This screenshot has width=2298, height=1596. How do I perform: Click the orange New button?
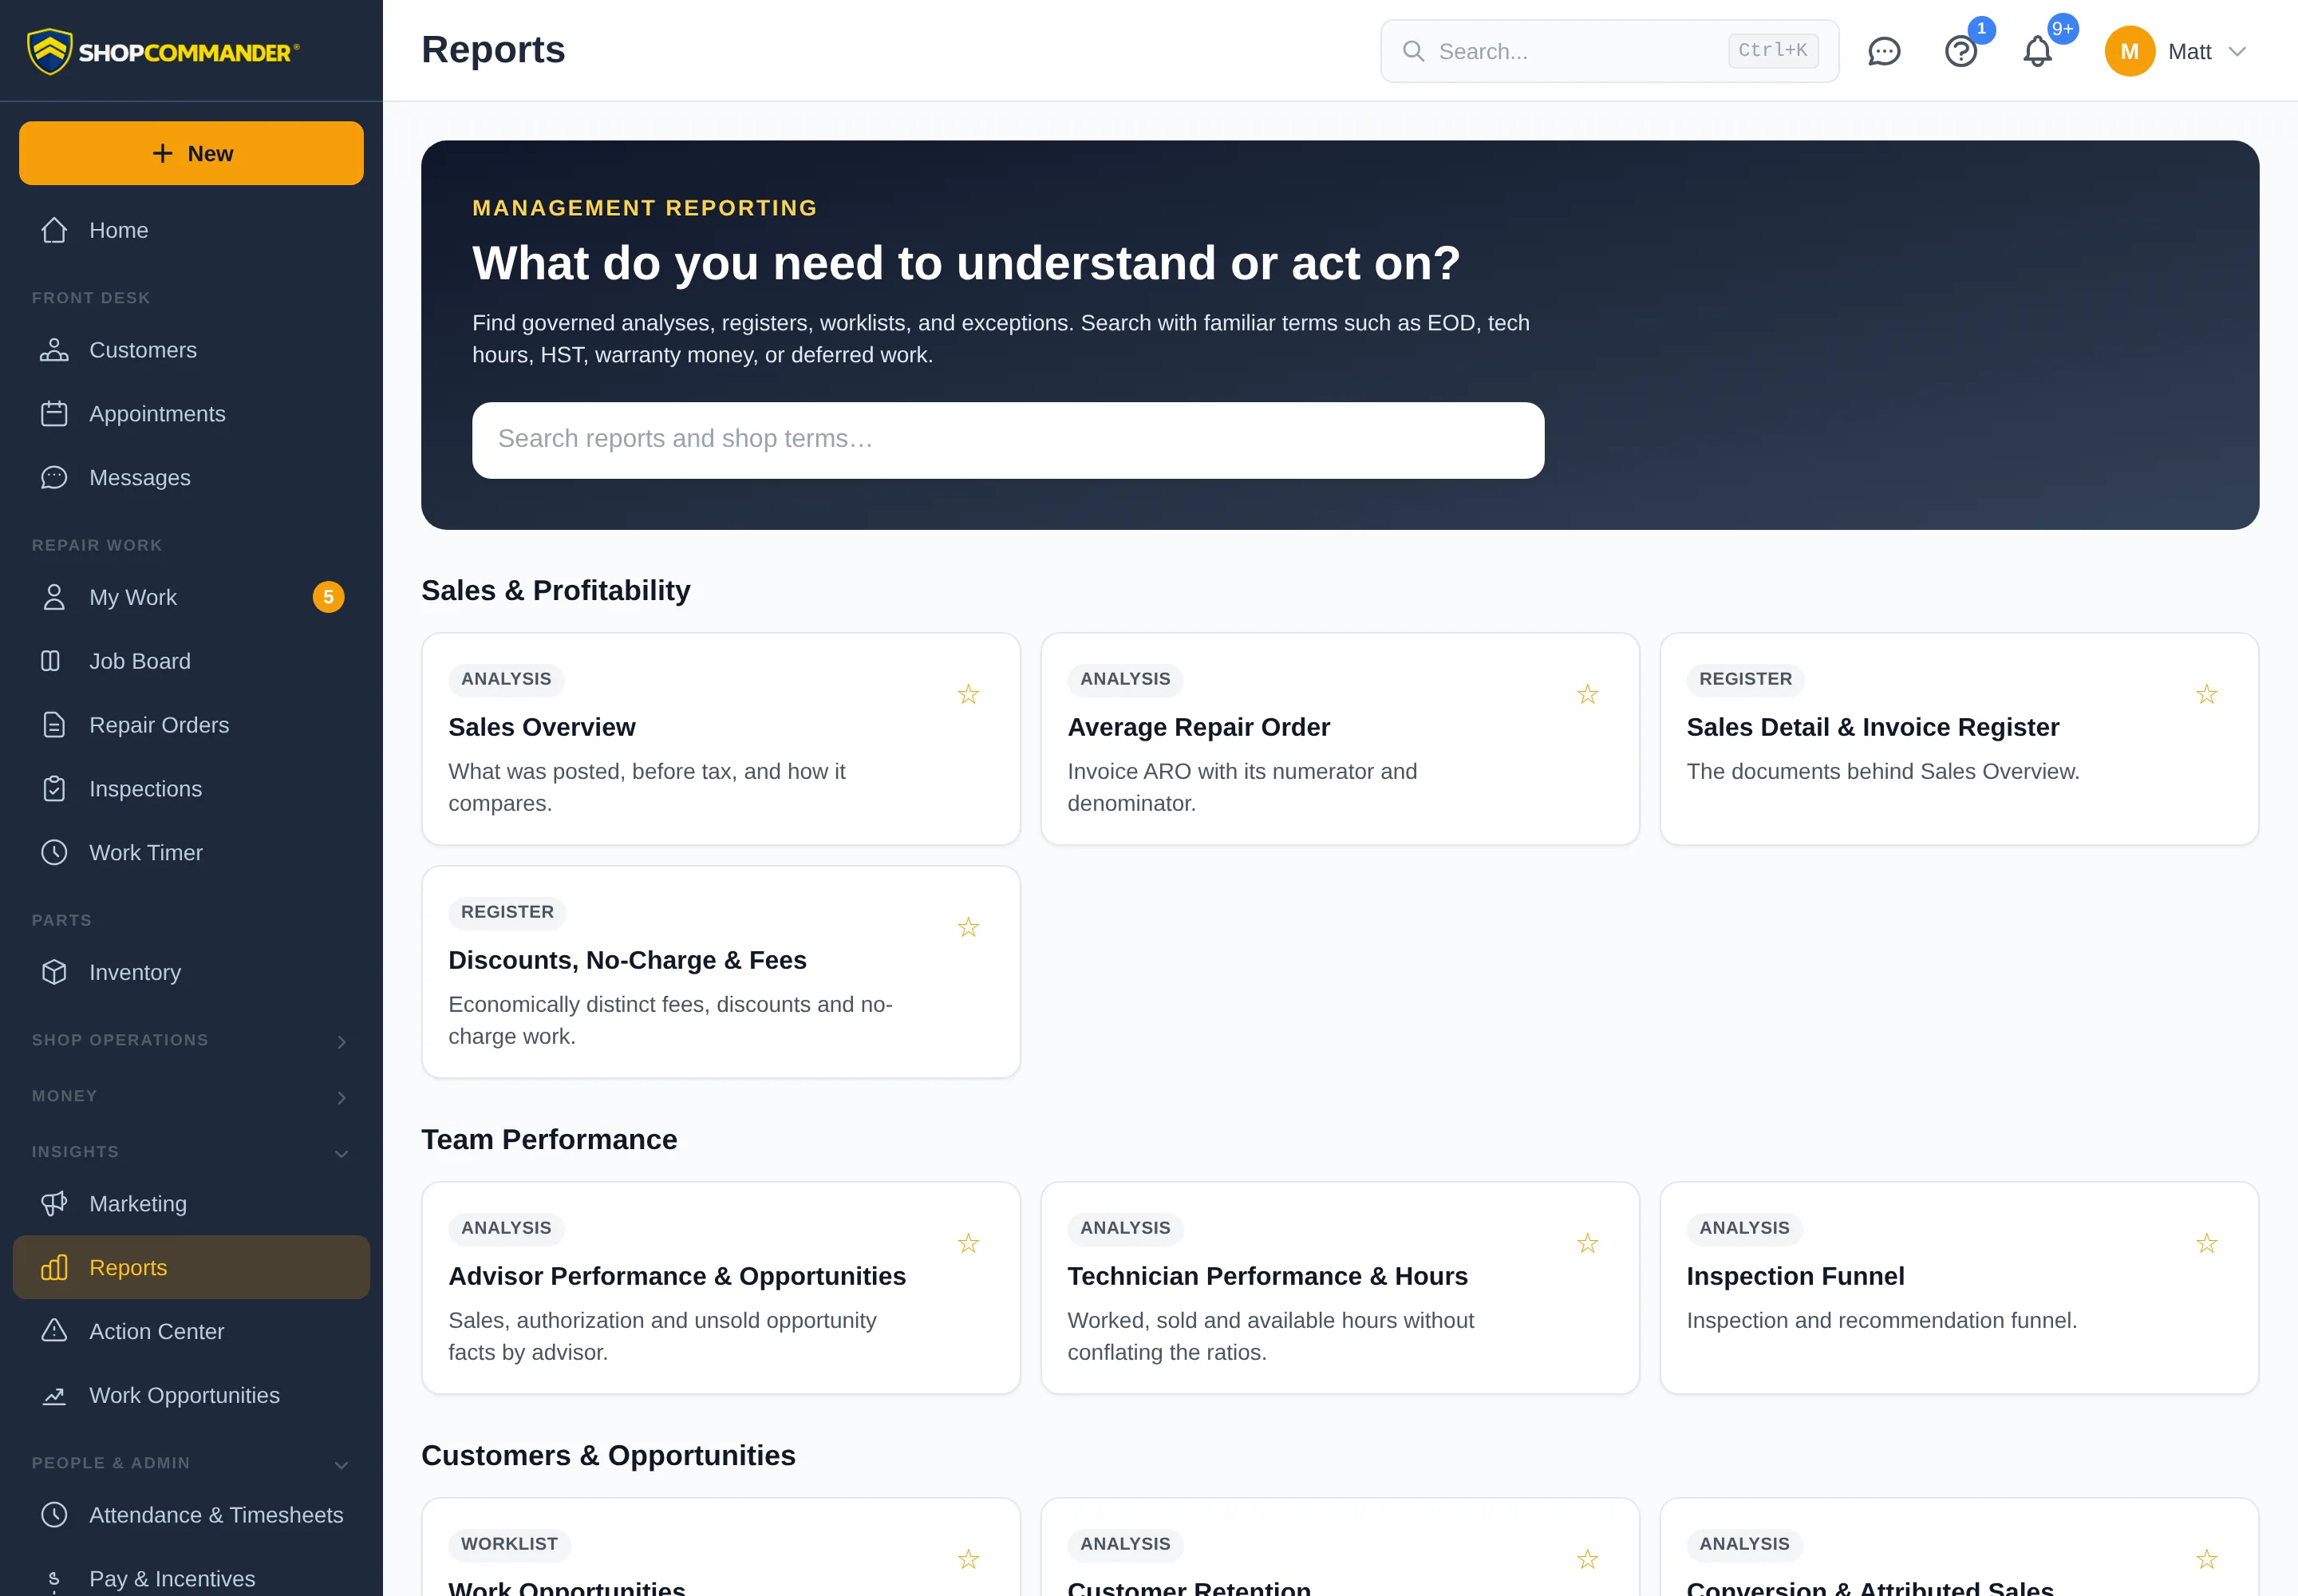pyautogui.click(x=191, y=153)
